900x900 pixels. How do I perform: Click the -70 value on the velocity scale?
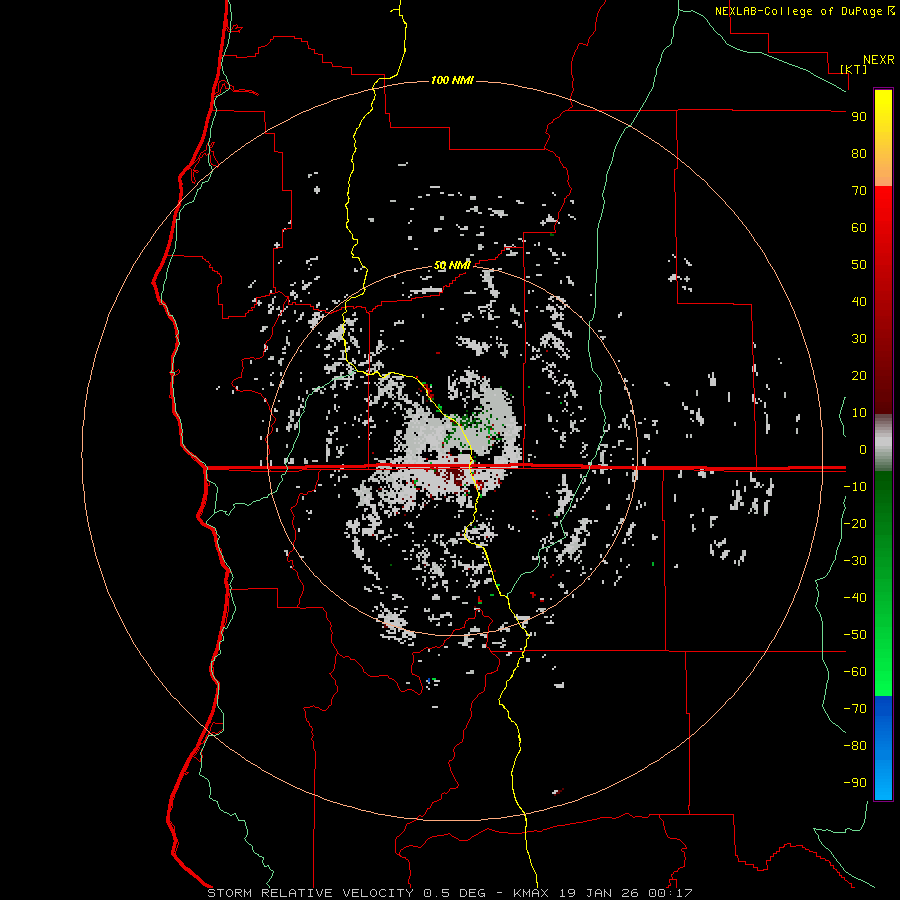coord(855,709)
